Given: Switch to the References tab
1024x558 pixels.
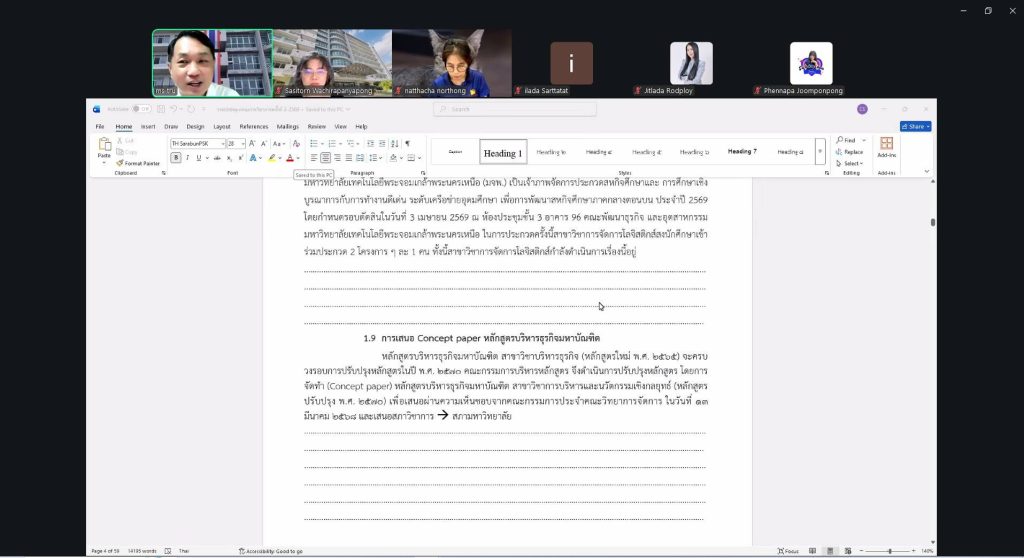Looking at the screenshot, I should (253, 127).
